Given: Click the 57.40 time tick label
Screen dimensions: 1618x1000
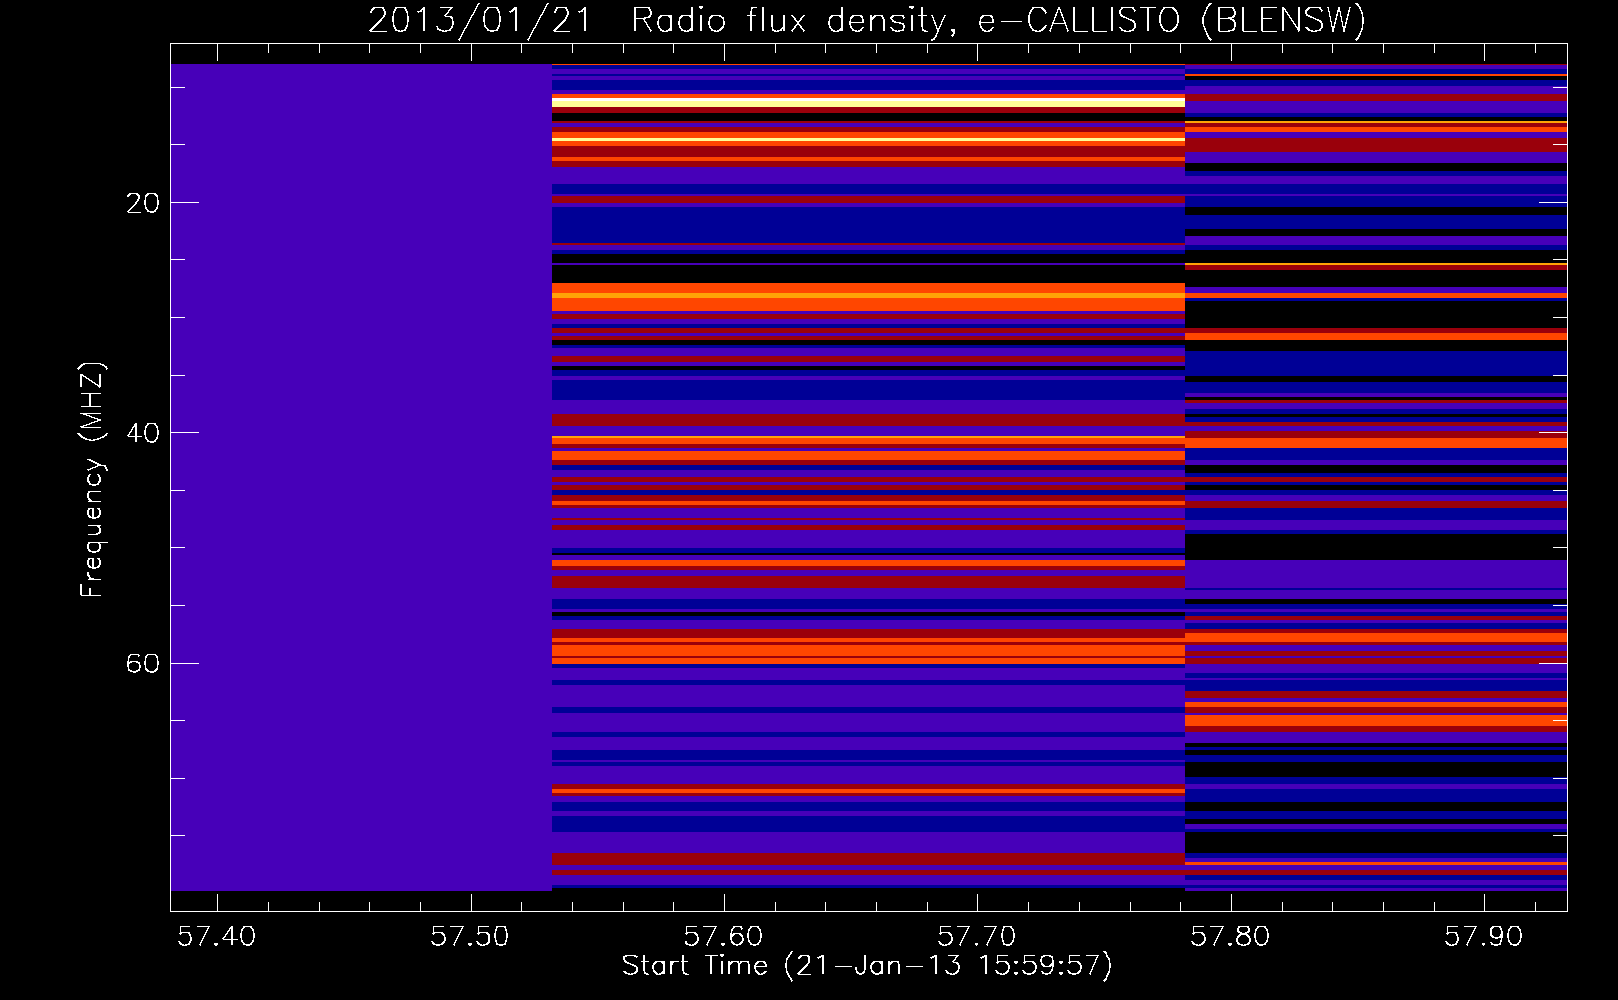Looking at the screenshot, I should (x=217, y=936).
